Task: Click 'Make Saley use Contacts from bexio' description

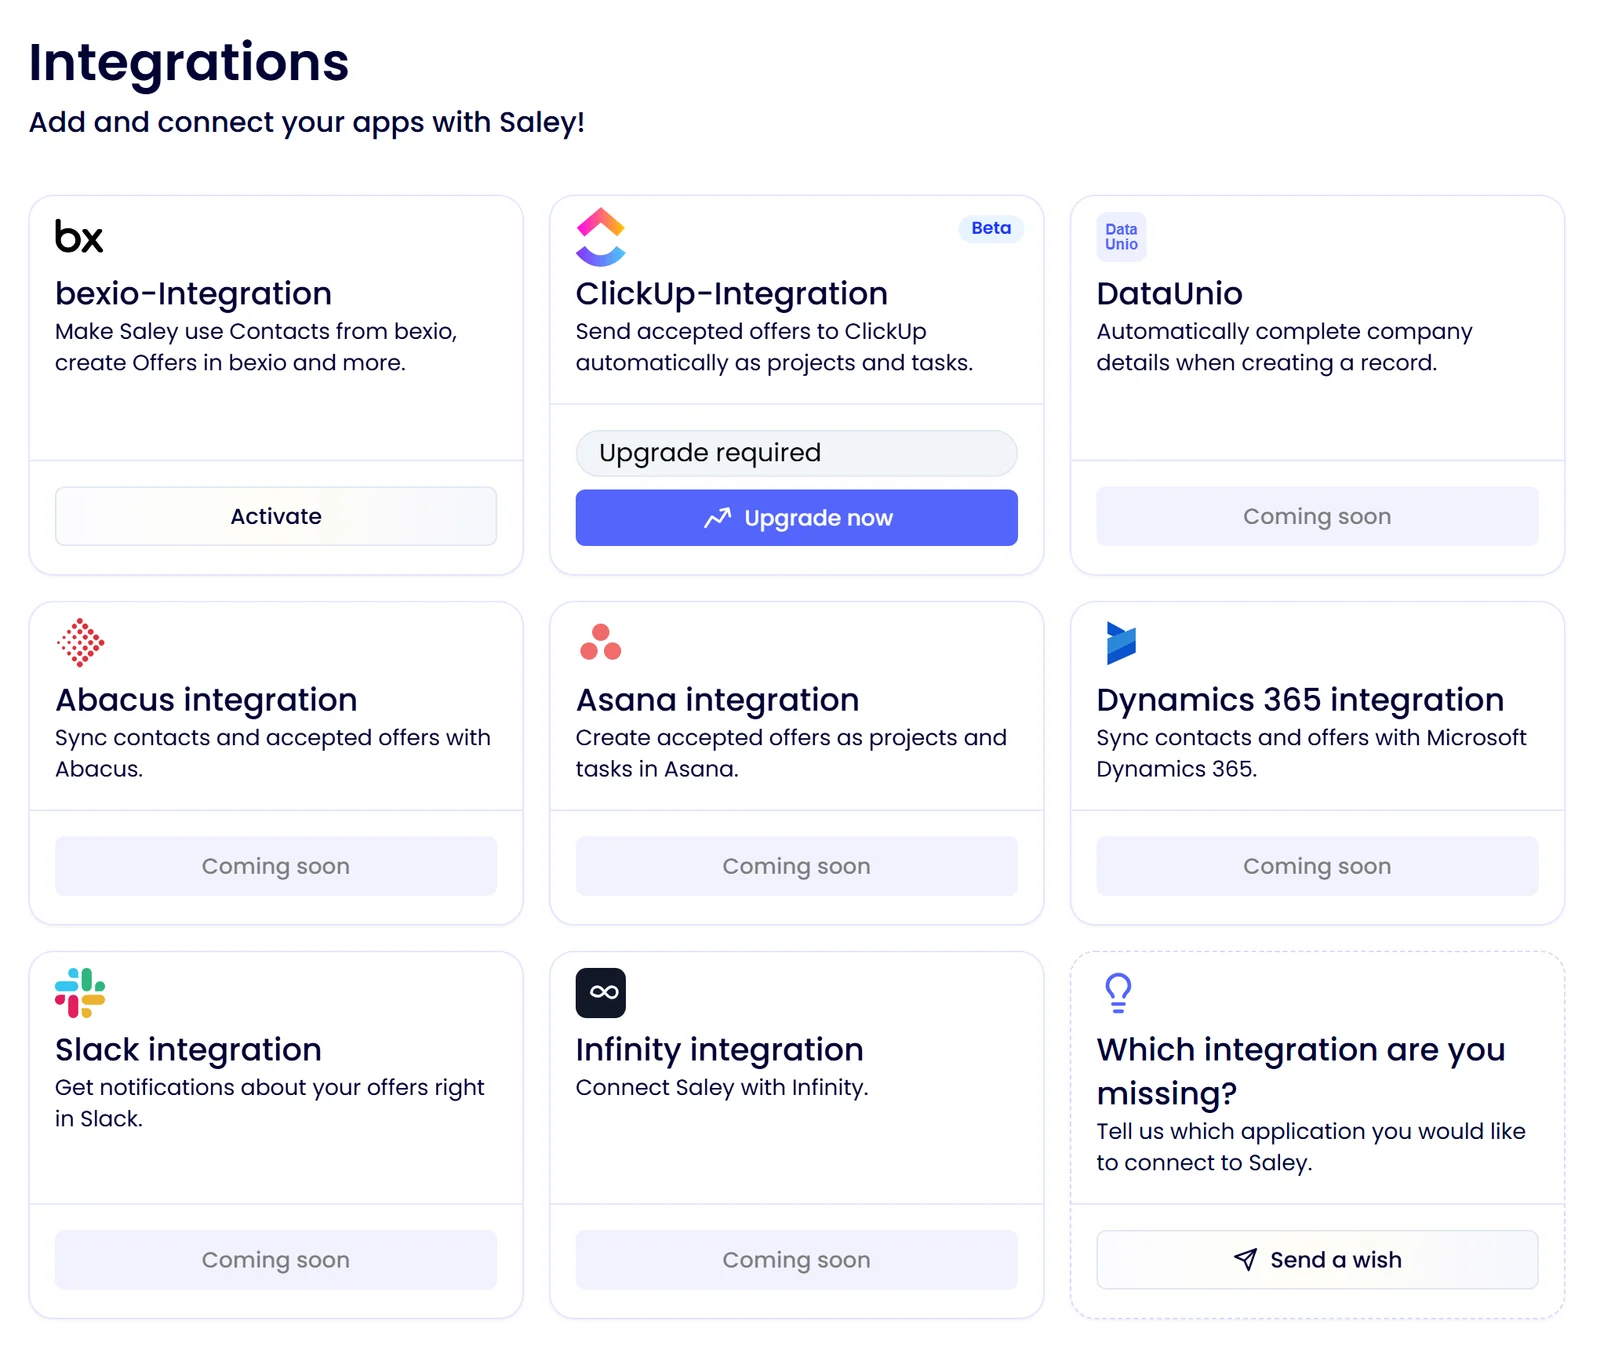Action: coord(256,347)
